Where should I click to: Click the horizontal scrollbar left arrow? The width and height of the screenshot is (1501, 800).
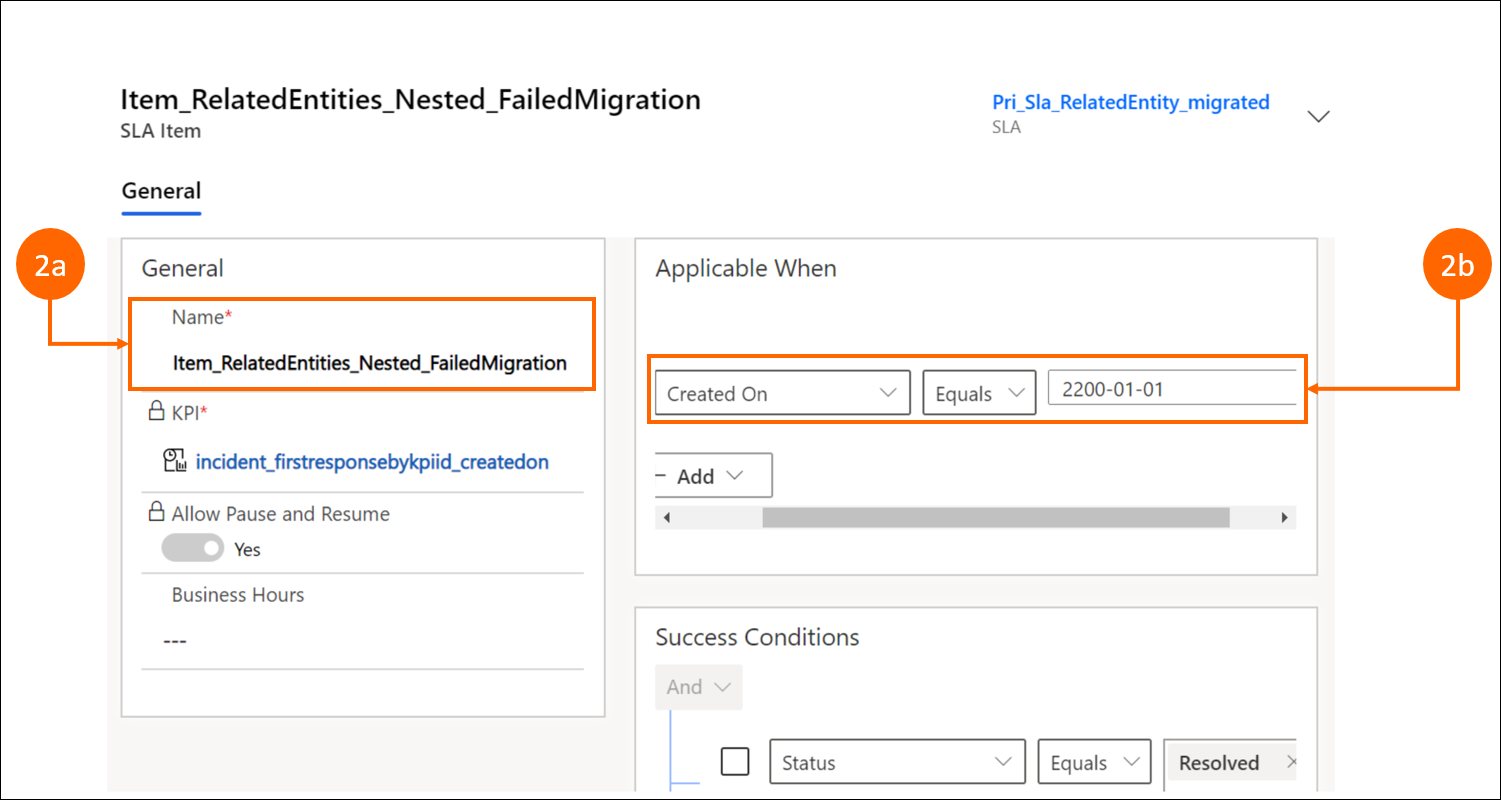[x=666, y=518]
